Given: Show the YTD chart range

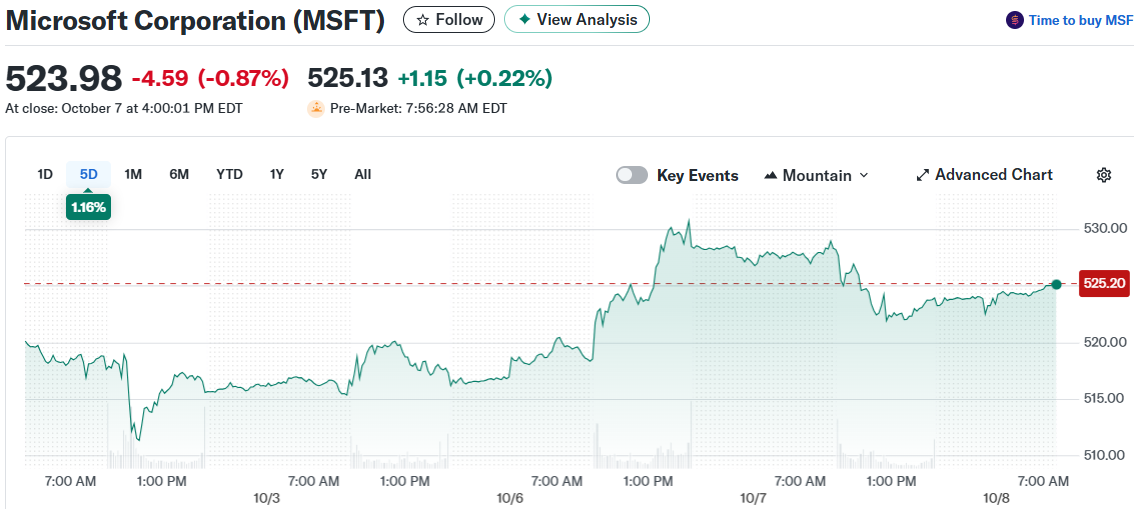Looking at the screenshot, I should pos(229,174).
